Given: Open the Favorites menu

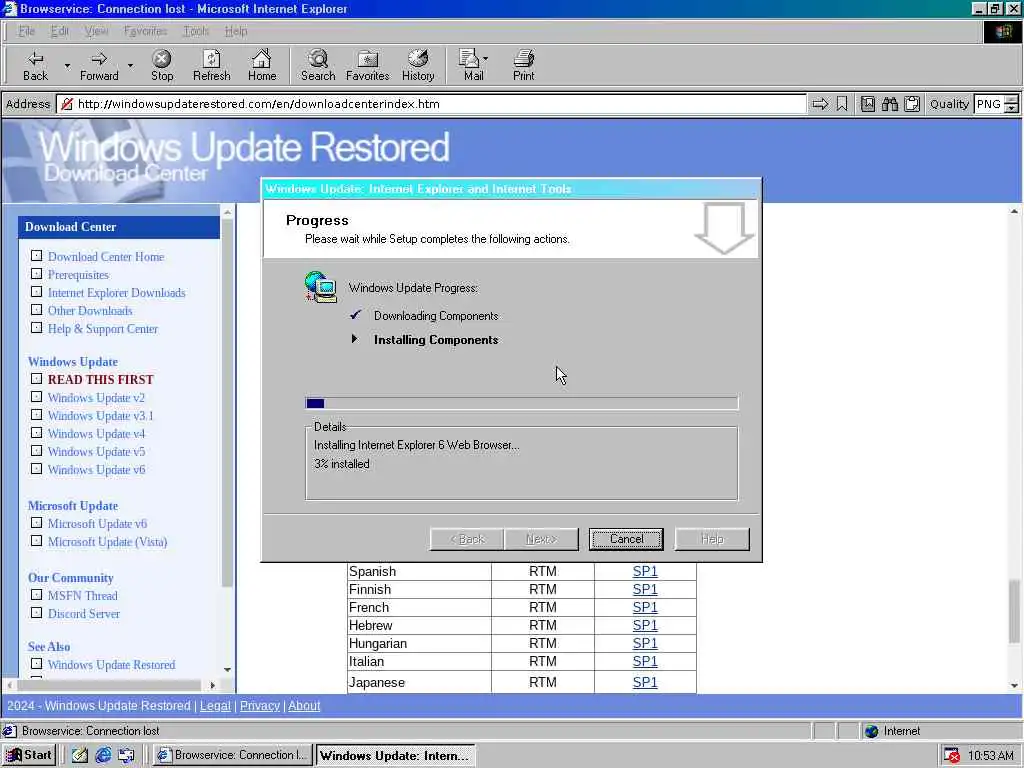Looking at the screenshot, I should 145,31.
